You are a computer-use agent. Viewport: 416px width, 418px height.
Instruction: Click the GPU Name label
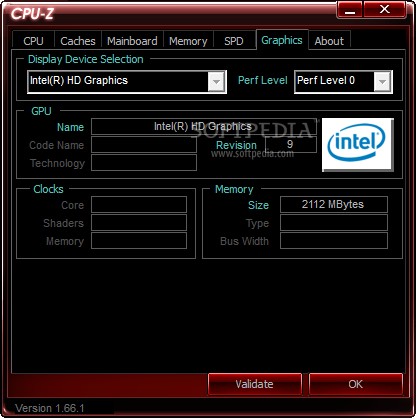[x=70, y=127]
